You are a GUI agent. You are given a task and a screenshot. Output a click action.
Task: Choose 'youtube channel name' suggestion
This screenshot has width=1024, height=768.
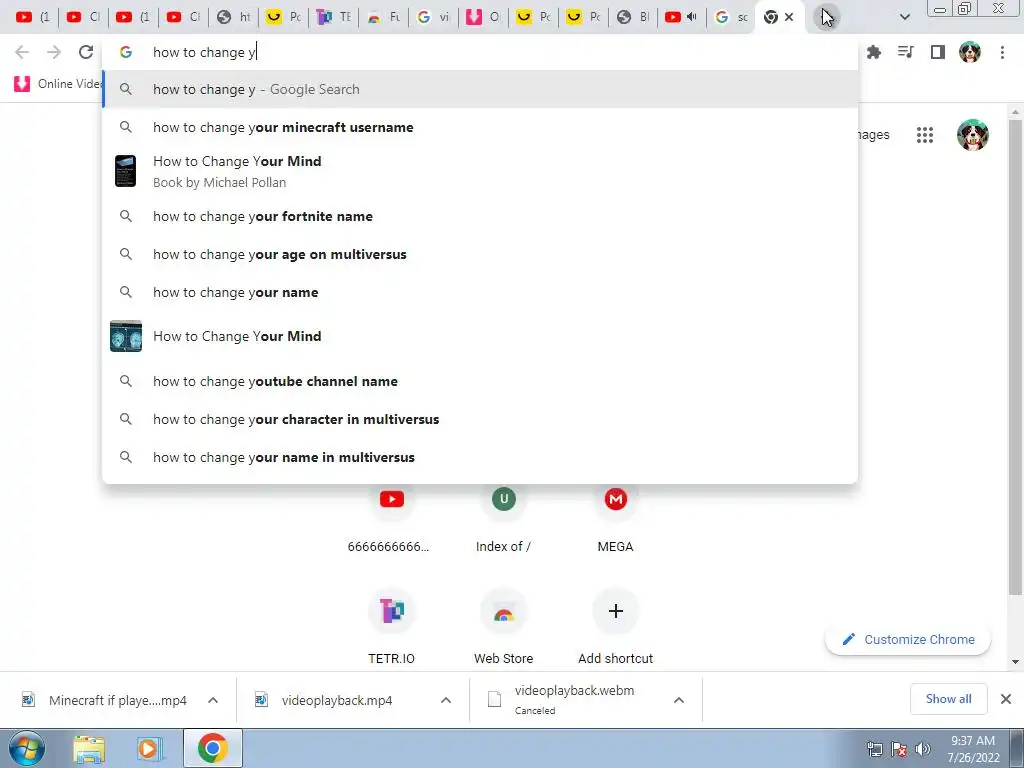[480, 381]
